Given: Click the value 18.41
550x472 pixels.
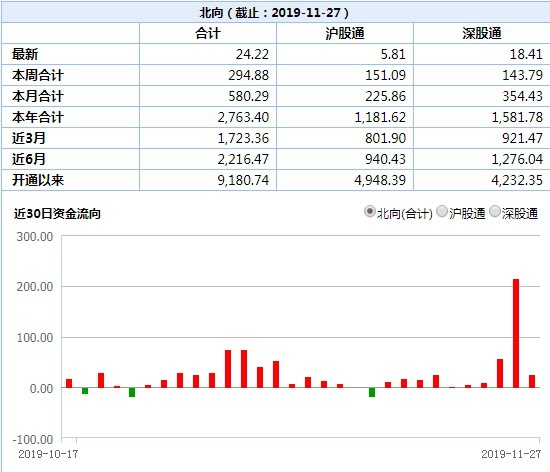Looking at the screenshot, I should 526,54.
